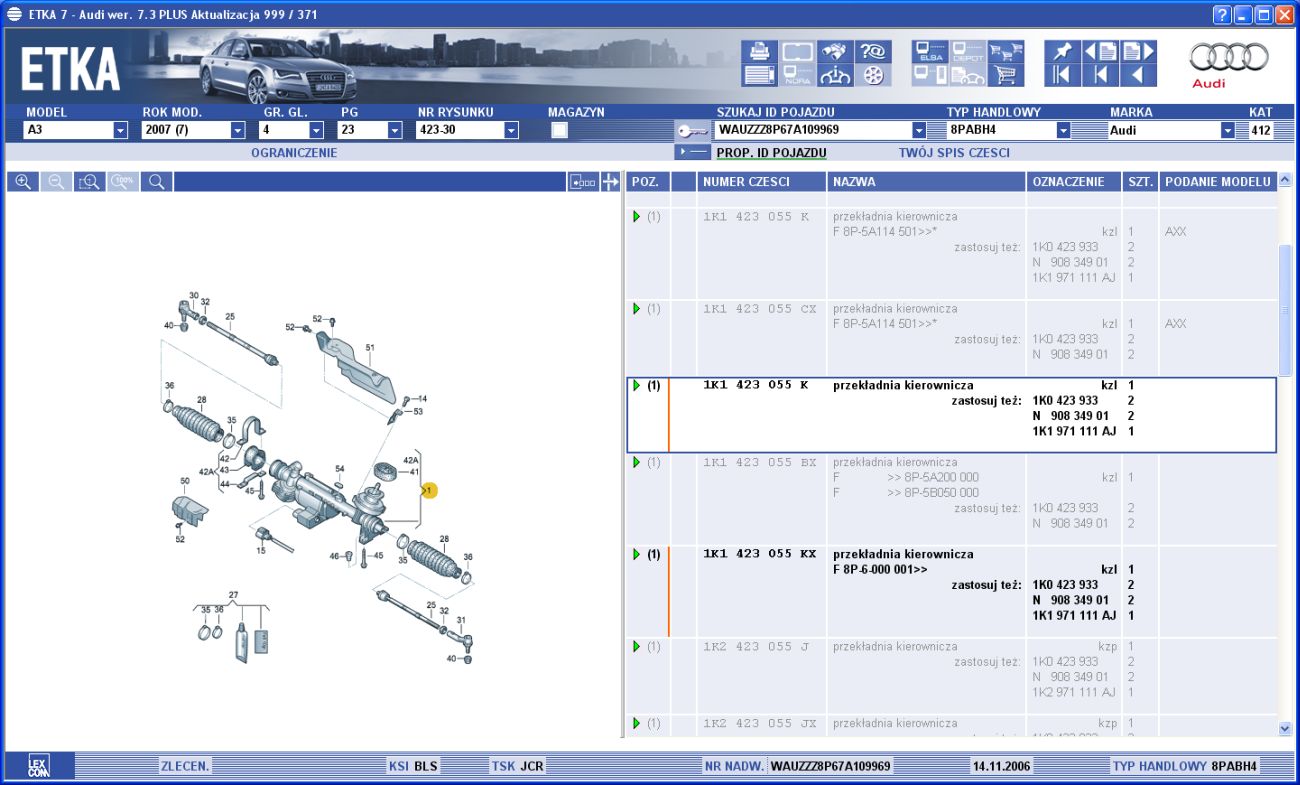Select part number 1K2 423 055 J
Screen dimensions: 1300x785
click(755, 647)
